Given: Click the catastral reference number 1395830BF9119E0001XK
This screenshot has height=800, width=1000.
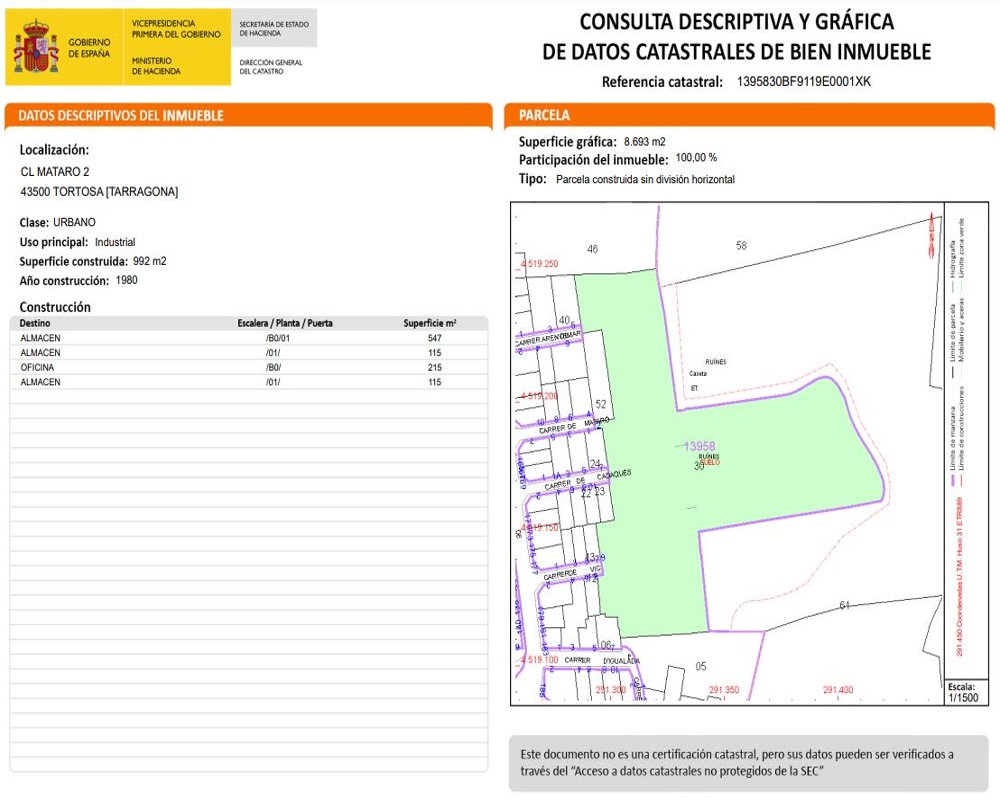Looking at the screenshot, I should point(803,82).
